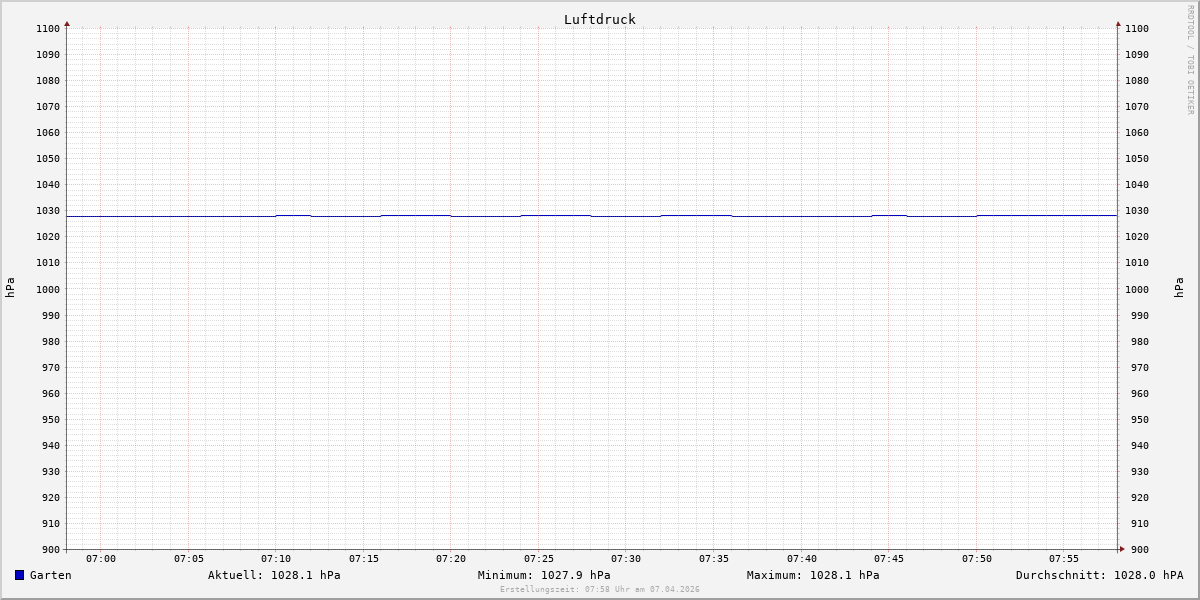
Task: Click the arrow atop the left y-axis
Action: pos(67,23)
